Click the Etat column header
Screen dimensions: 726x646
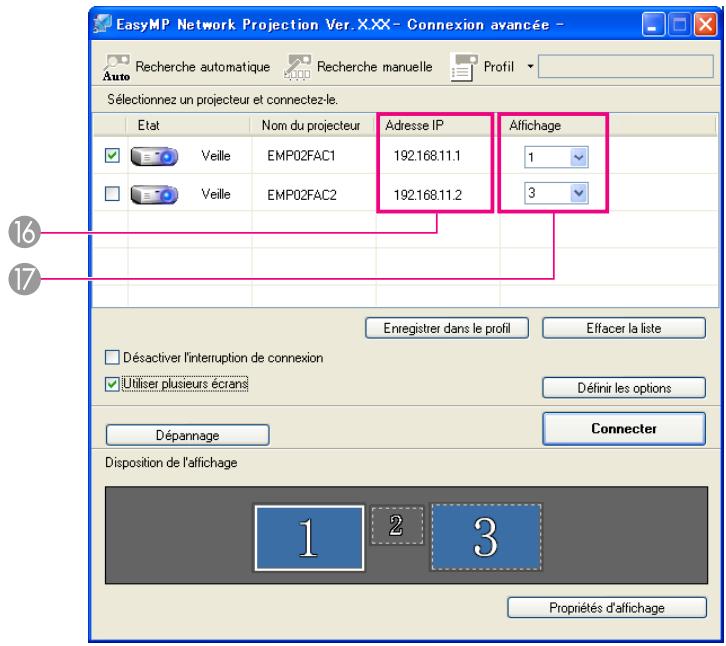(x=188, y=125)
